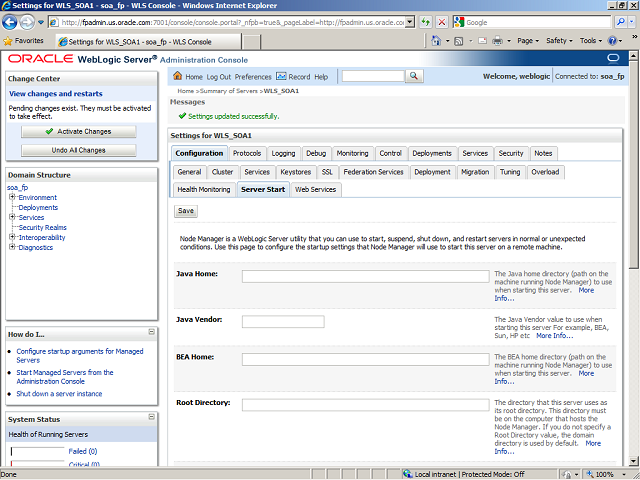Expand the Diagnostics tree node
Image resolution: width=640 pixels, height=480 pixels.
[11, 247]
